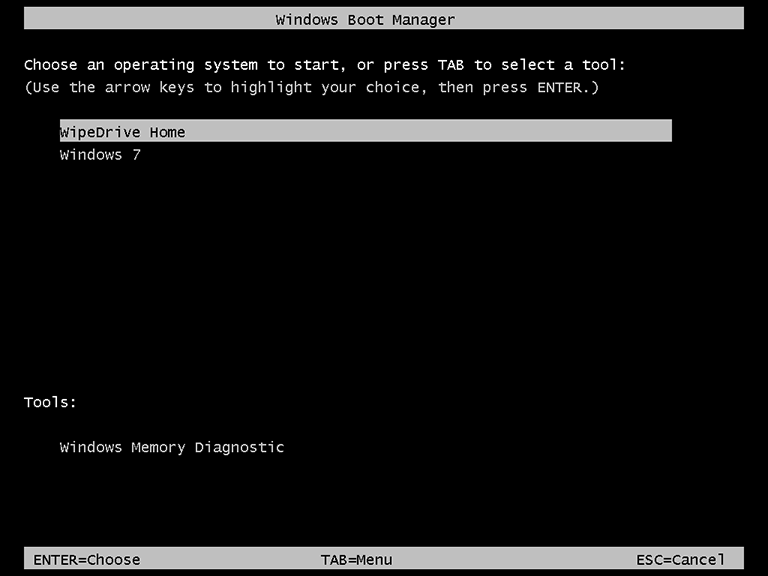Click the word TAB in the instructions

point(451,65)
